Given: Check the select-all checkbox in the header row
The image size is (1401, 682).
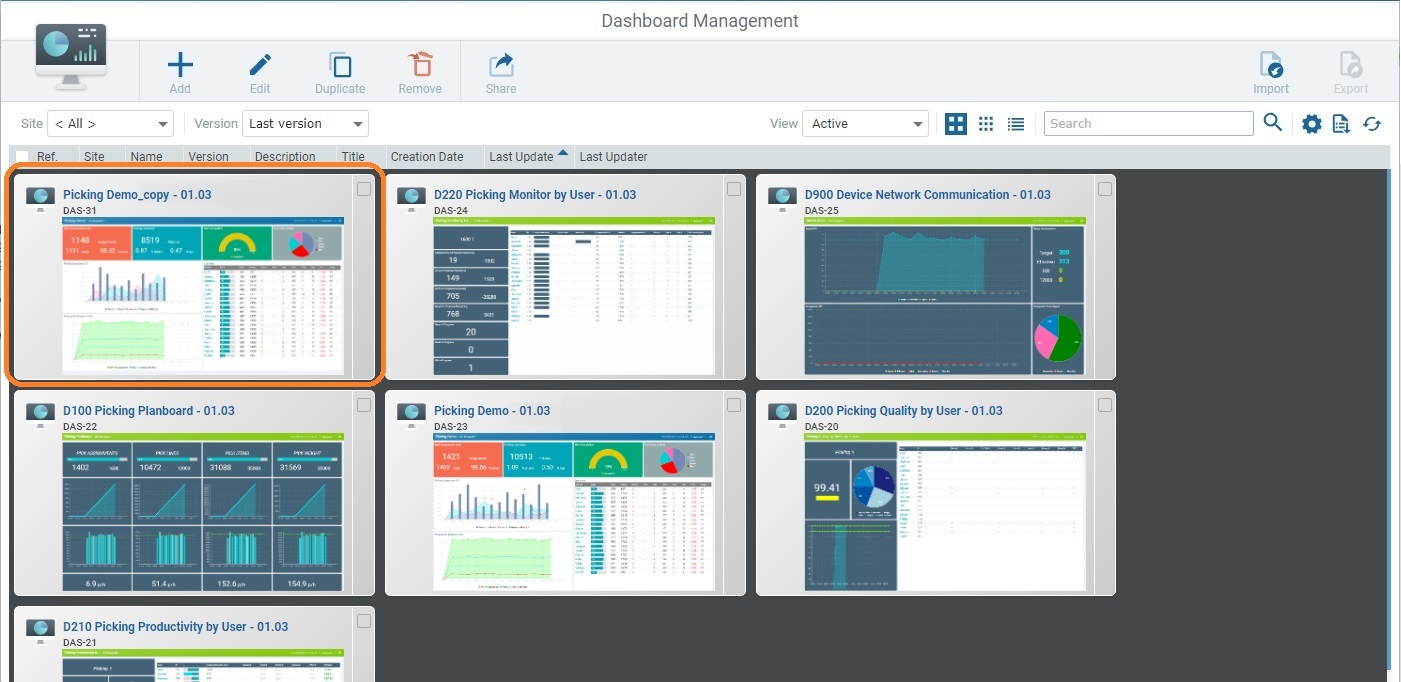Looking at the screenshot, I should (x=21, y=156).
